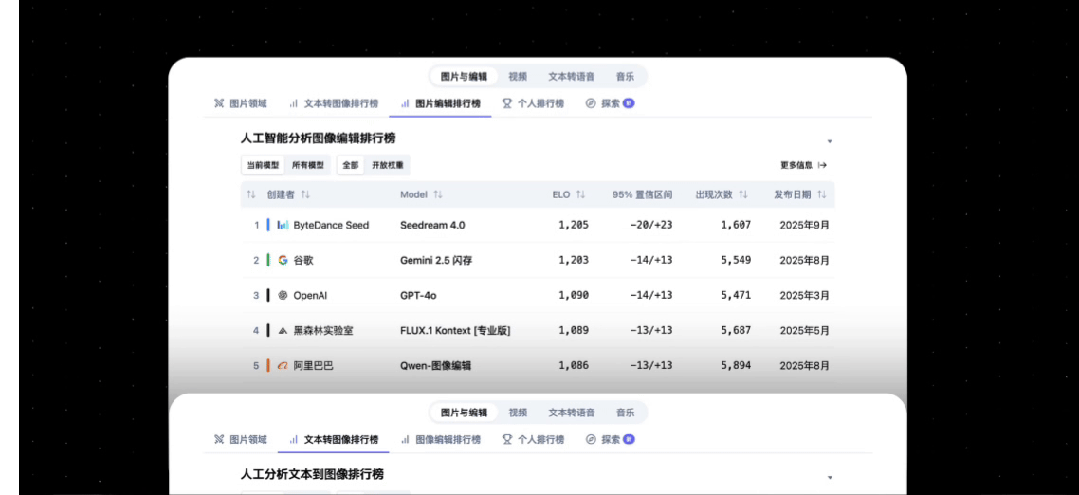Click the orange color bar beside 阿里巴巴
Viewport: 1079px width, 495px height.
268,366
